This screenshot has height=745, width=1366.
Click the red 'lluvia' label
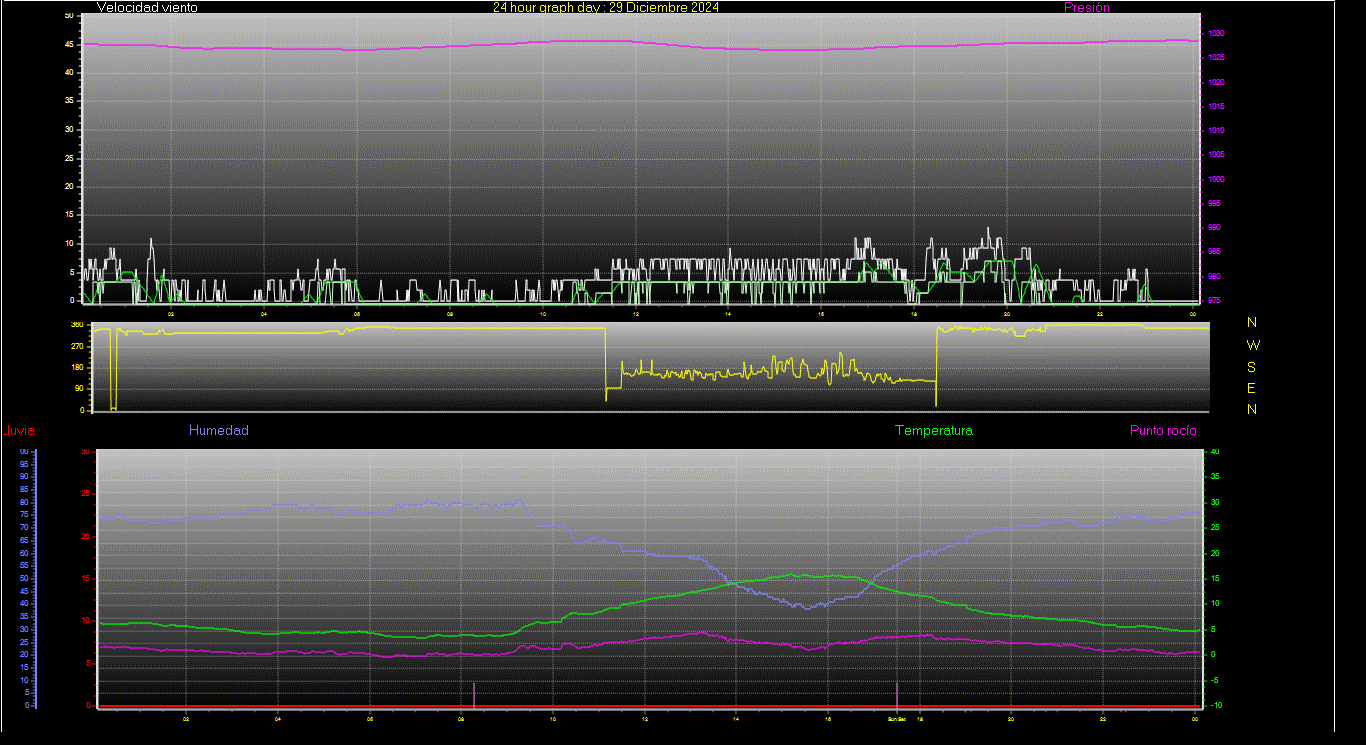pos(20,431)
